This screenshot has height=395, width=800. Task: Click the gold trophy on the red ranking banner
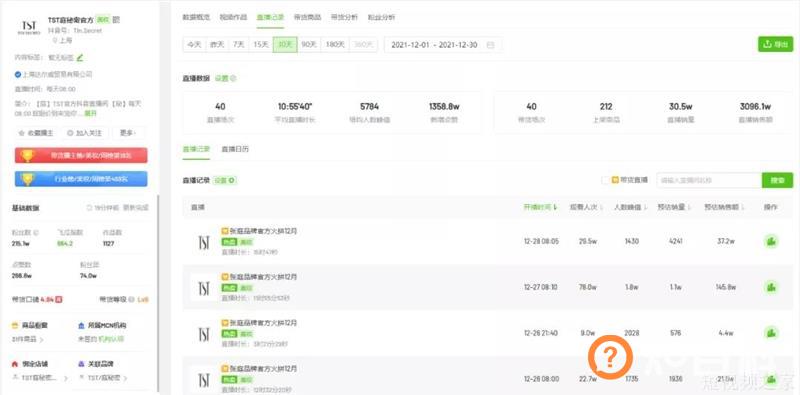click(x=28, y=156)
